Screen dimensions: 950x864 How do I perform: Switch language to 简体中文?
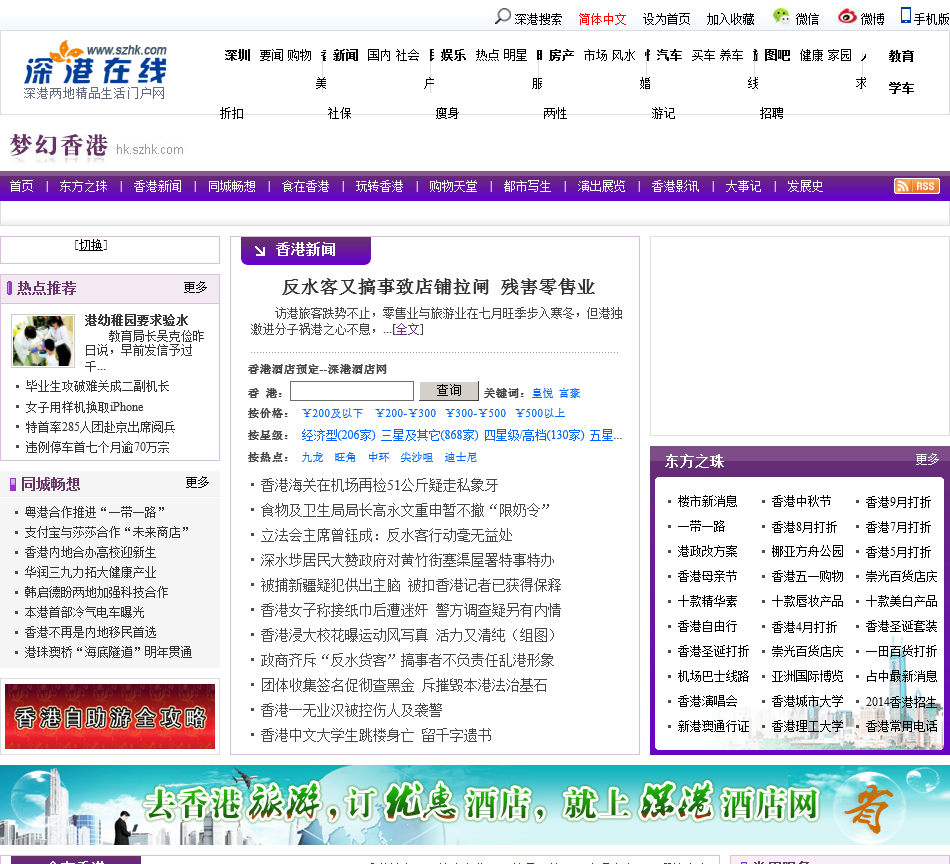click(x=602, y=19)
